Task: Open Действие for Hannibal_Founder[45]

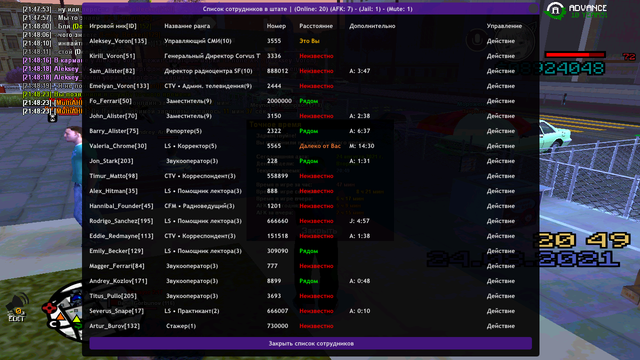Action: (x=500, y=206)
